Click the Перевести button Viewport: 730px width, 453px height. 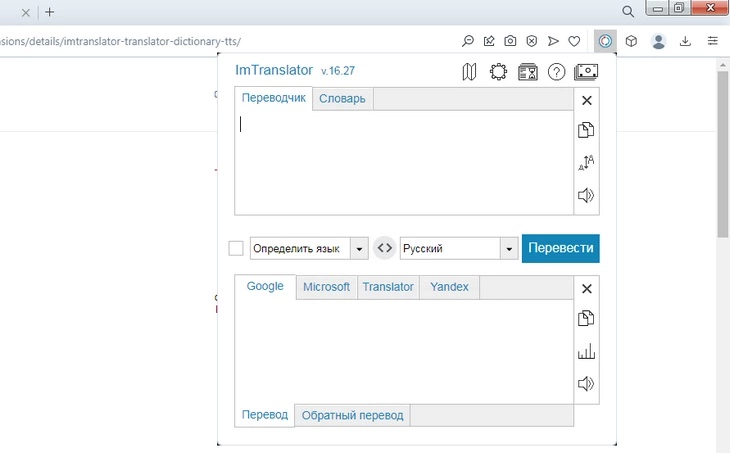[x=561, y=248]
